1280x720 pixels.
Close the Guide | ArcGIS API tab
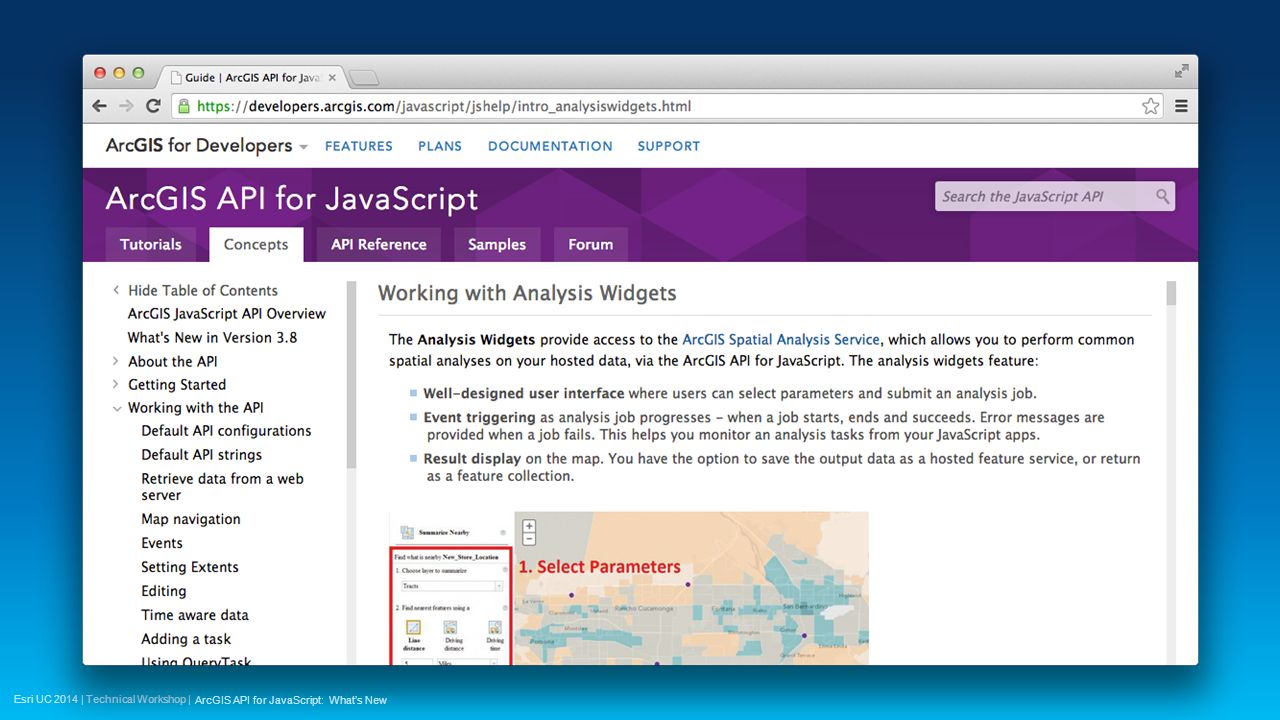tap(332, 78)
